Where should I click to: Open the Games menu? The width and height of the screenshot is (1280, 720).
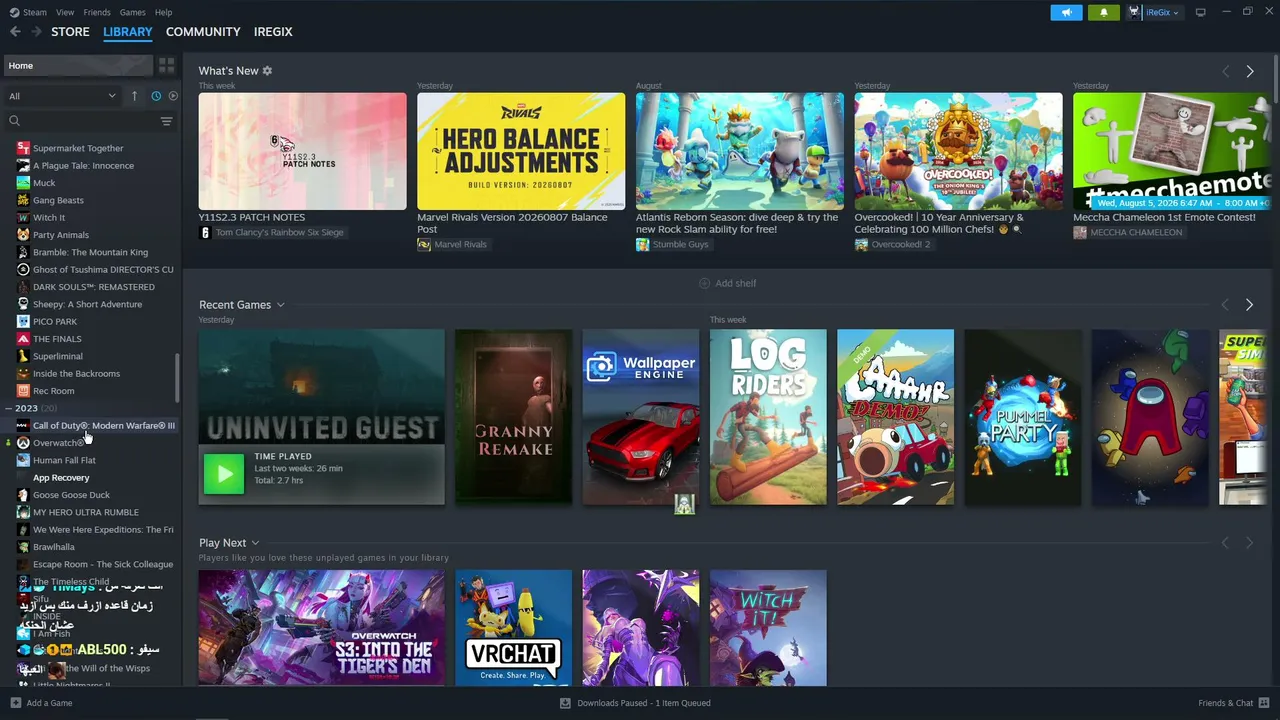[x=133, y=12]
